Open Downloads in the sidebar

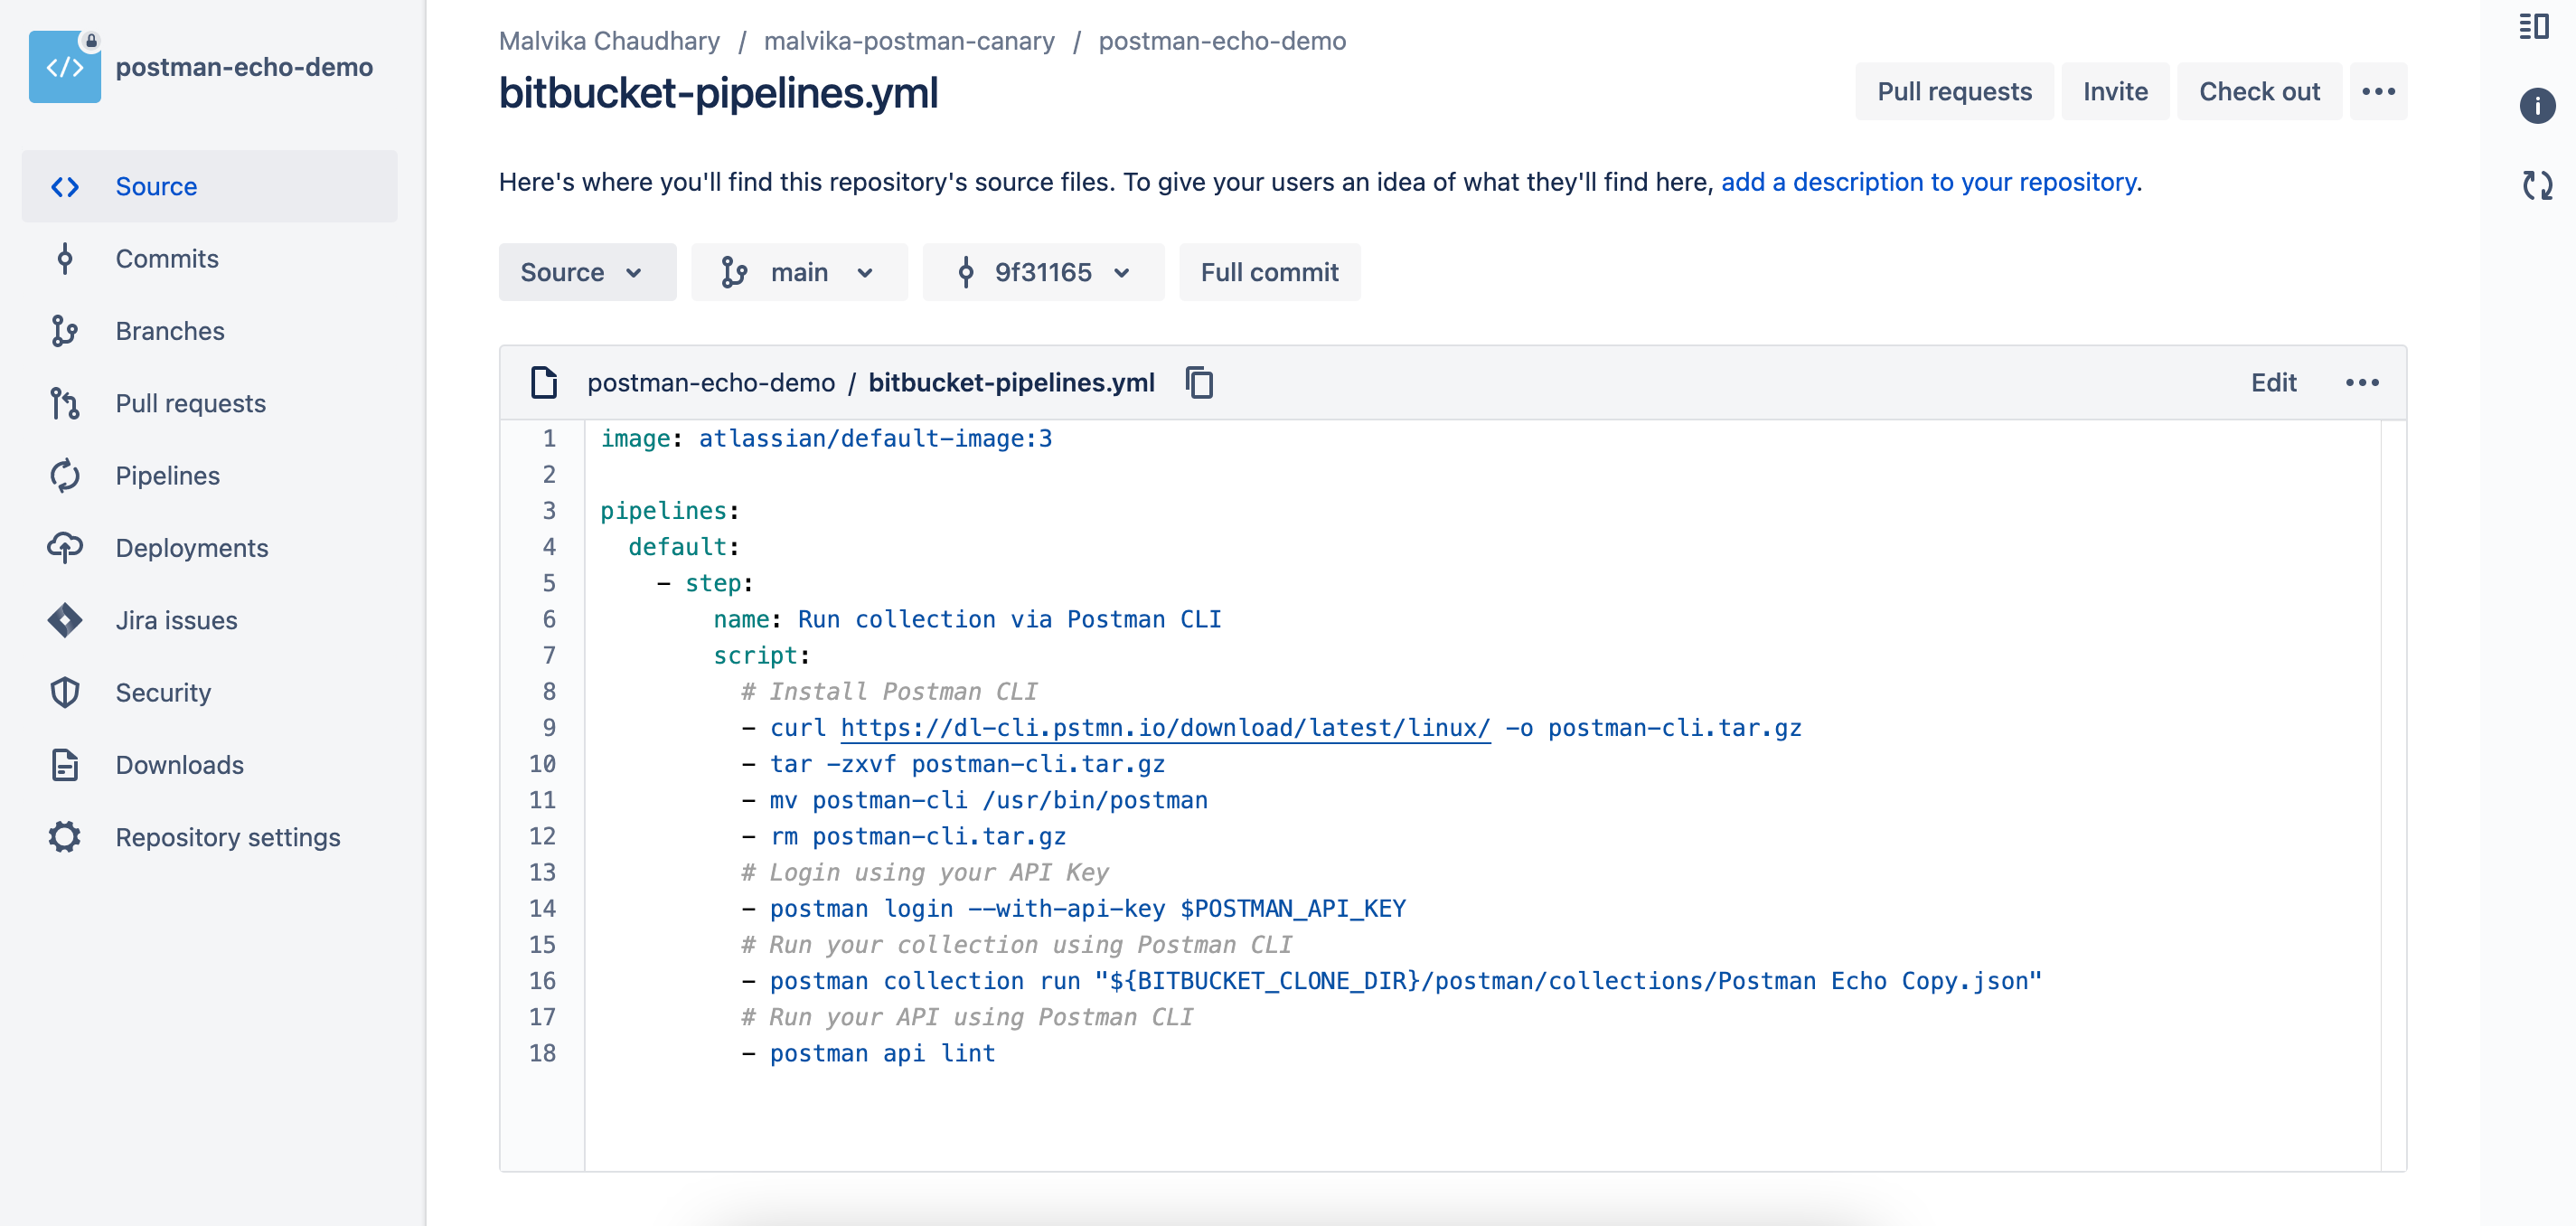(x=210, y=765)
